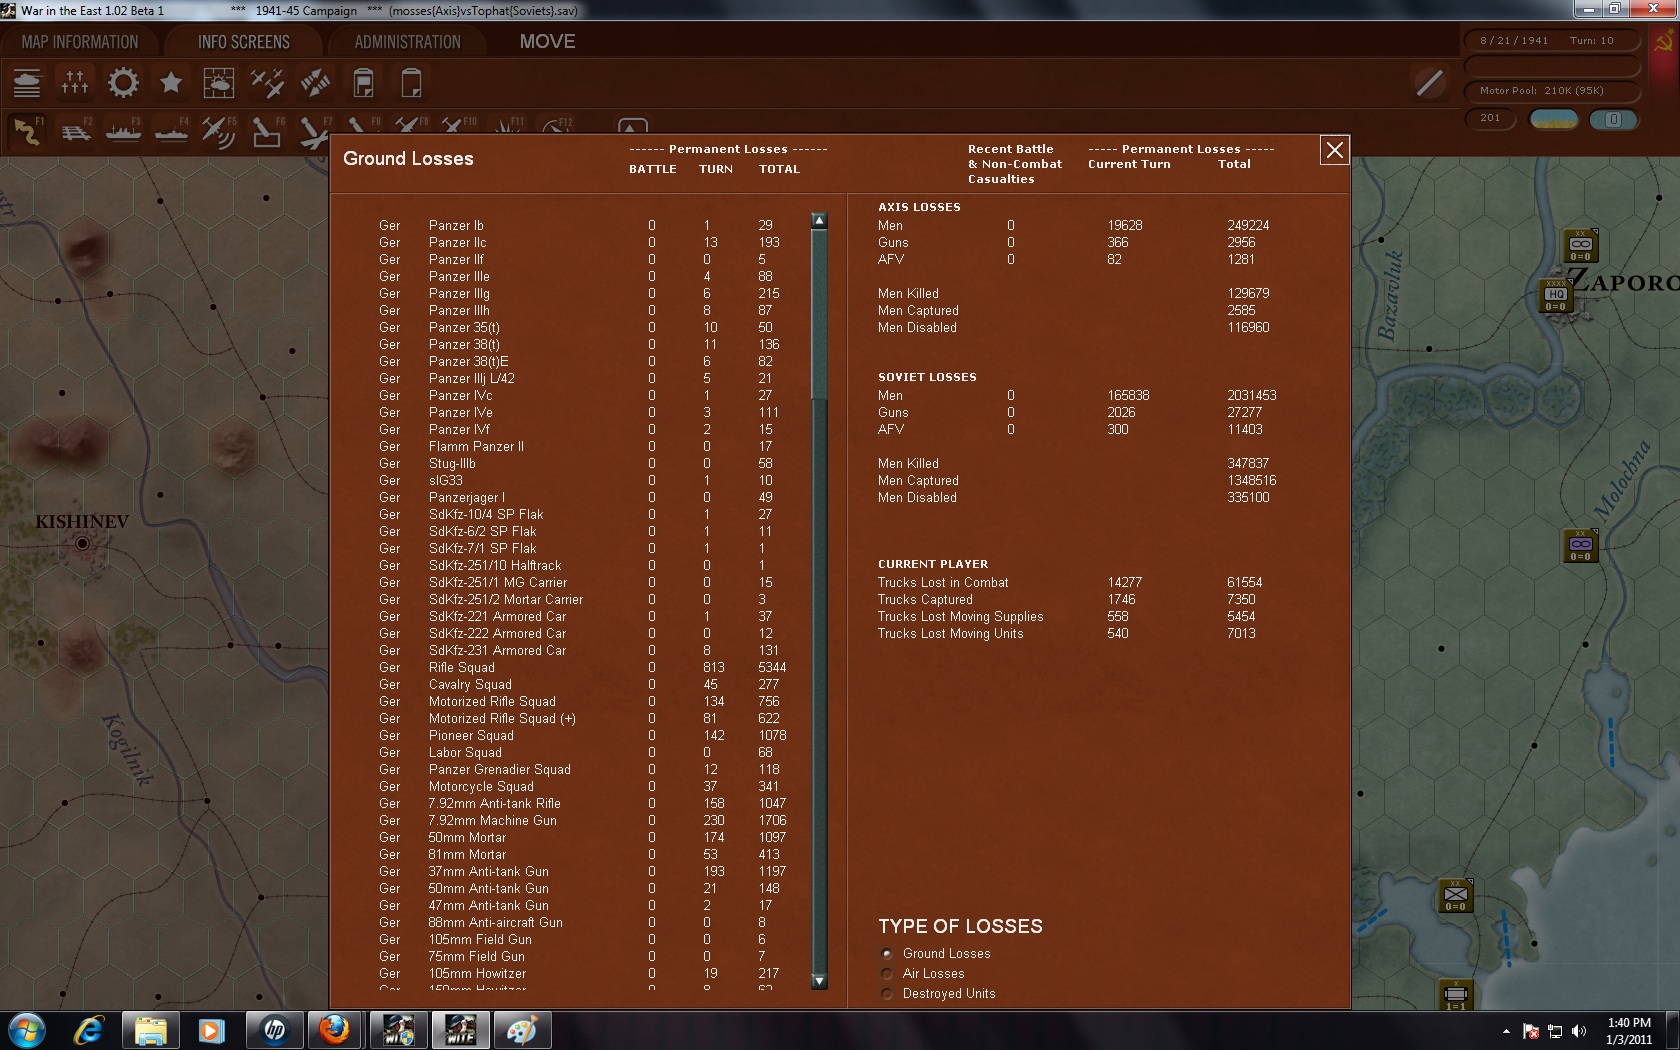Select the F4 amphibious transport mode
This screenshot has height=1050, width=1680.
click(171, 131)
